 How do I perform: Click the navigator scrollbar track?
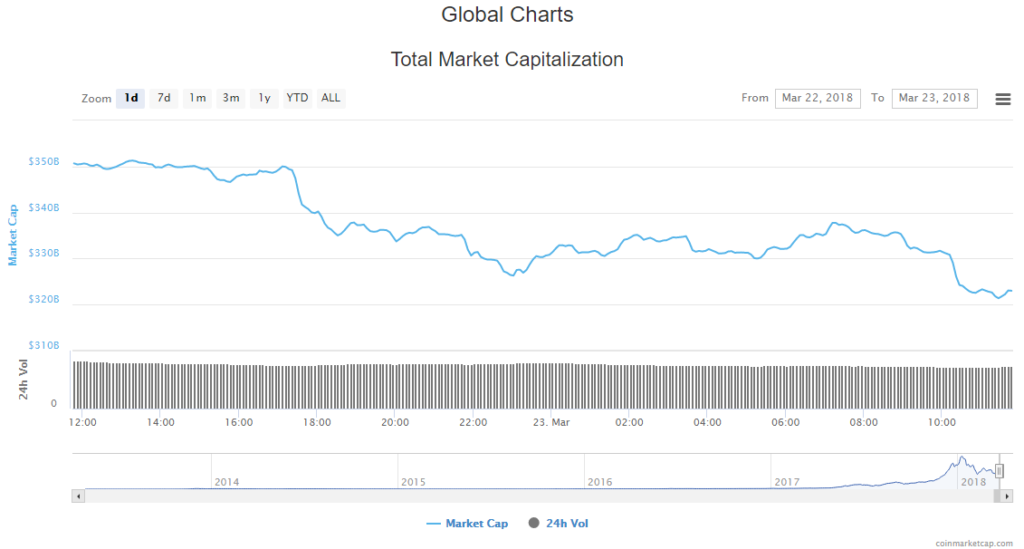[x=500, y=496]
